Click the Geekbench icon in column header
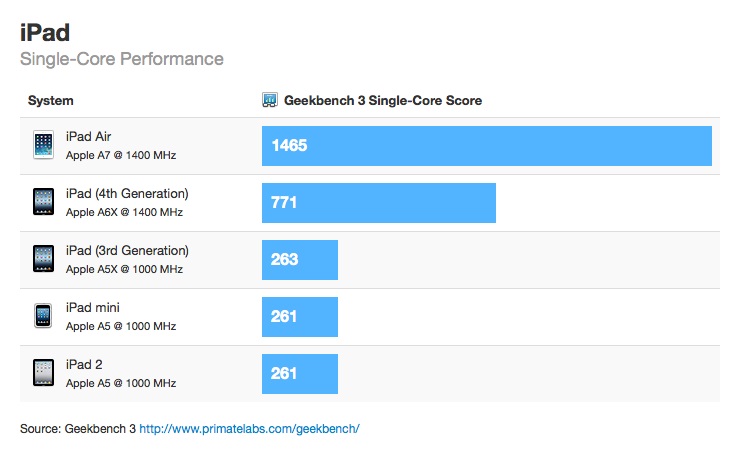Screen dimensions: 740x467 point(270,100)
